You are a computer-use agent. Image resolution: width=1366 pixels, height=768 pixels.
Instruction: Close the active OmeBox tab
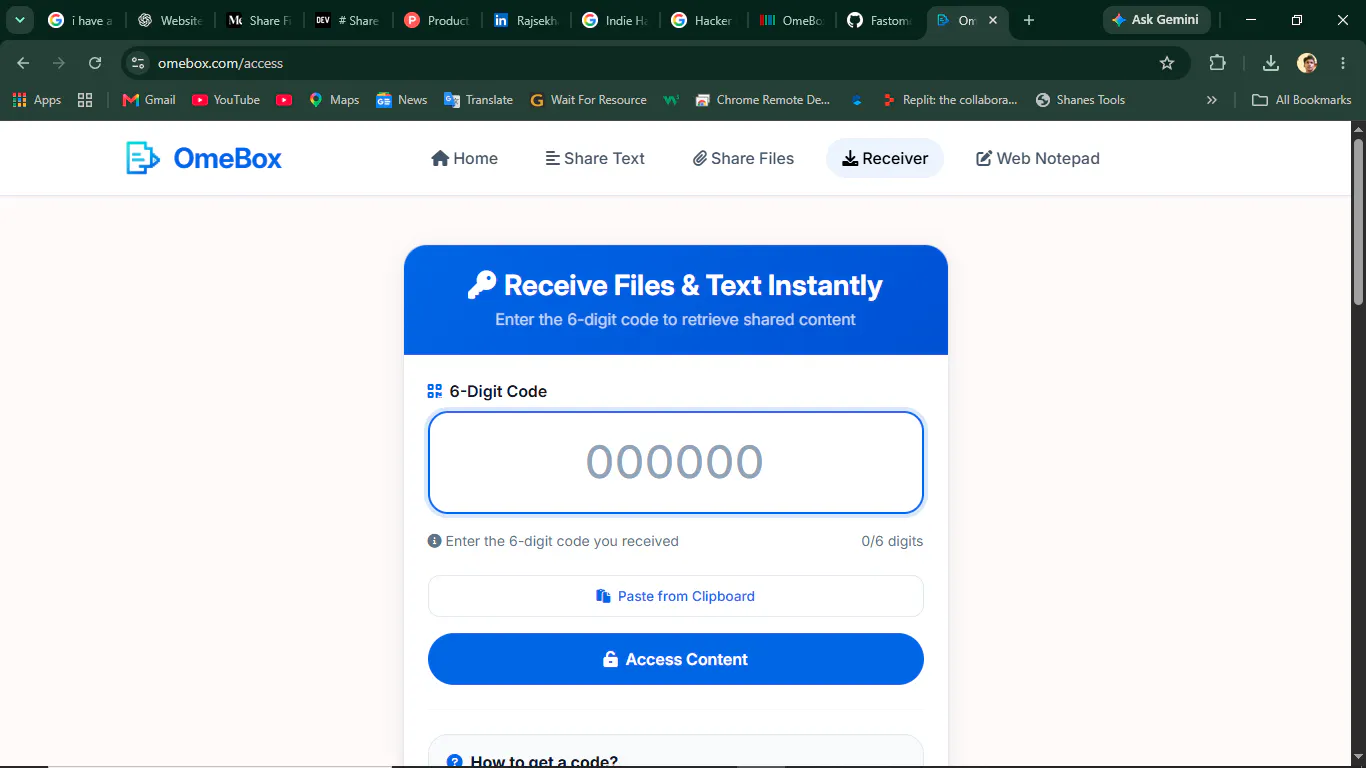pyautogui.click(x=993, y=20)
